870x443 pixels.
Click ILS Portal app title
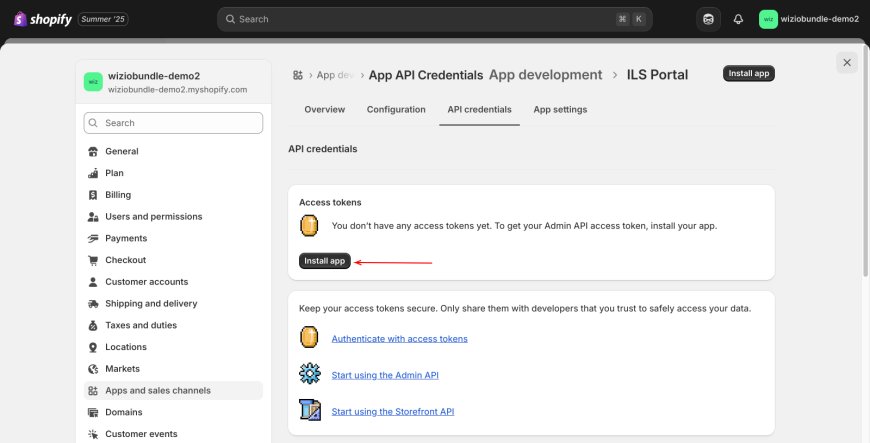click(x=657, y=75)
